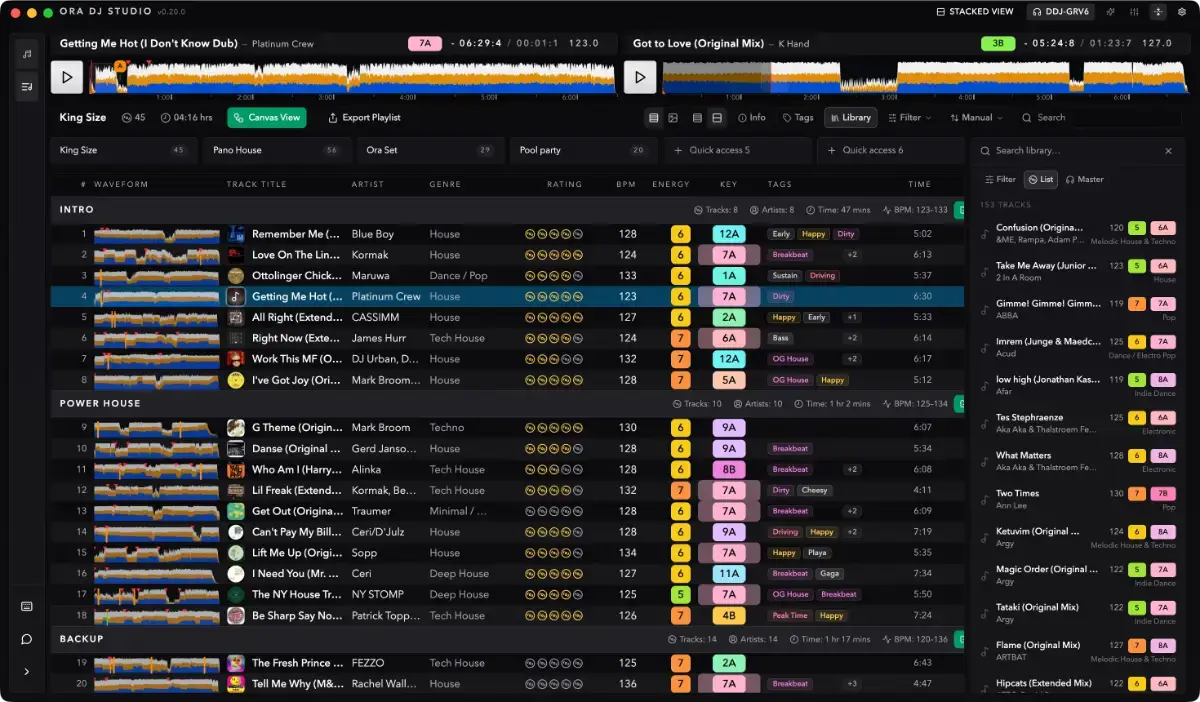Add Quick access 6 slot

890,150
